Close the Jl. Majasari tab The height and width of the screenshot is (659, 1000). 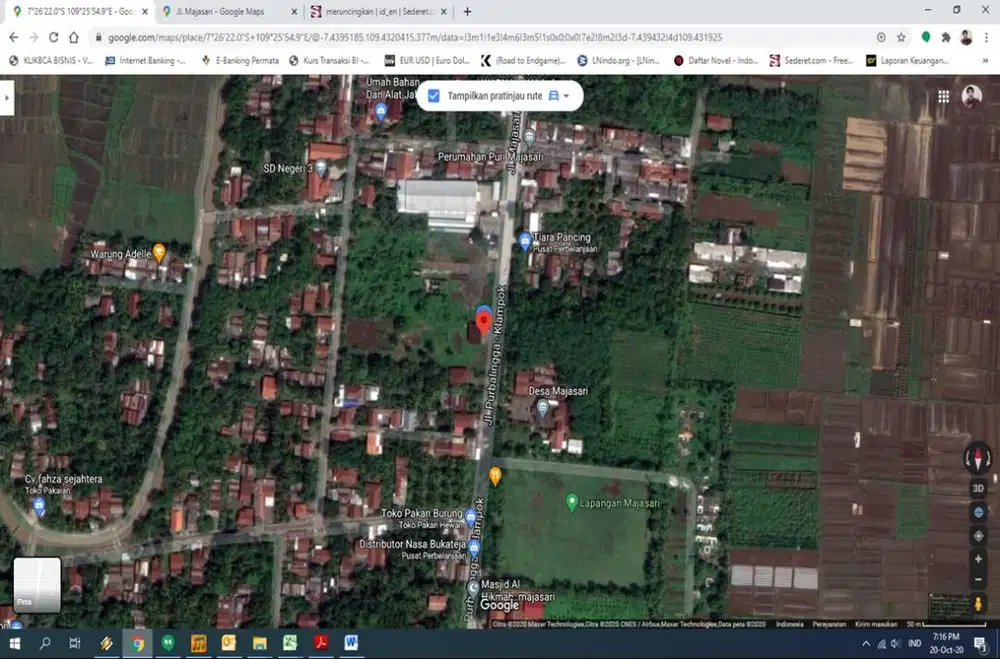pos(294,11)
